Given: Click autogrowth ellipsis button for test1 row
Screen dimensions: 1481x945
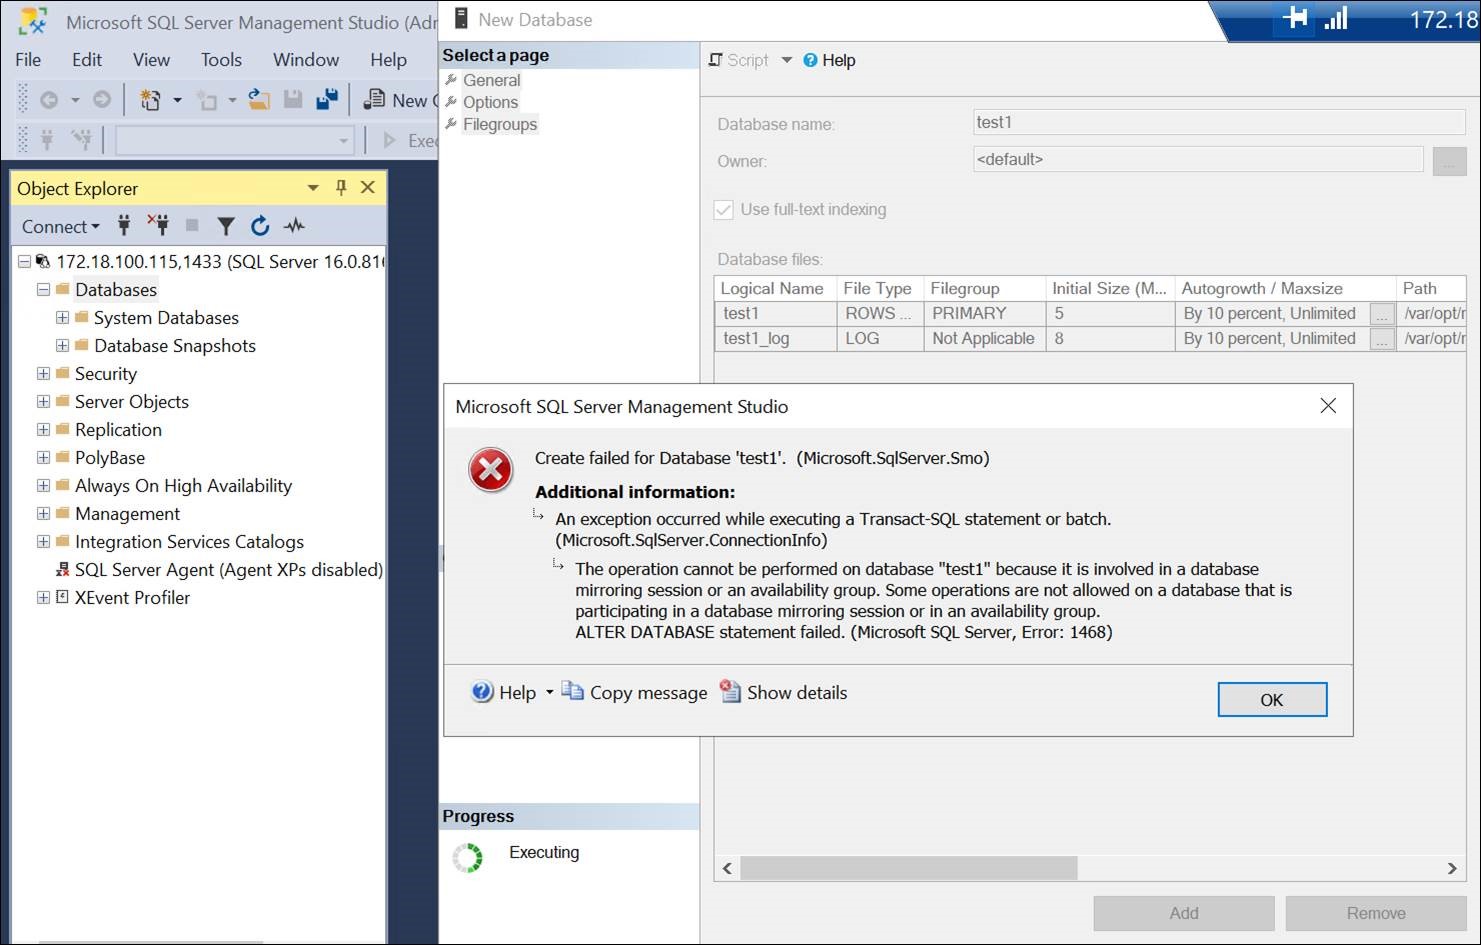Looking at the screenshot, I should (1382, 314).
